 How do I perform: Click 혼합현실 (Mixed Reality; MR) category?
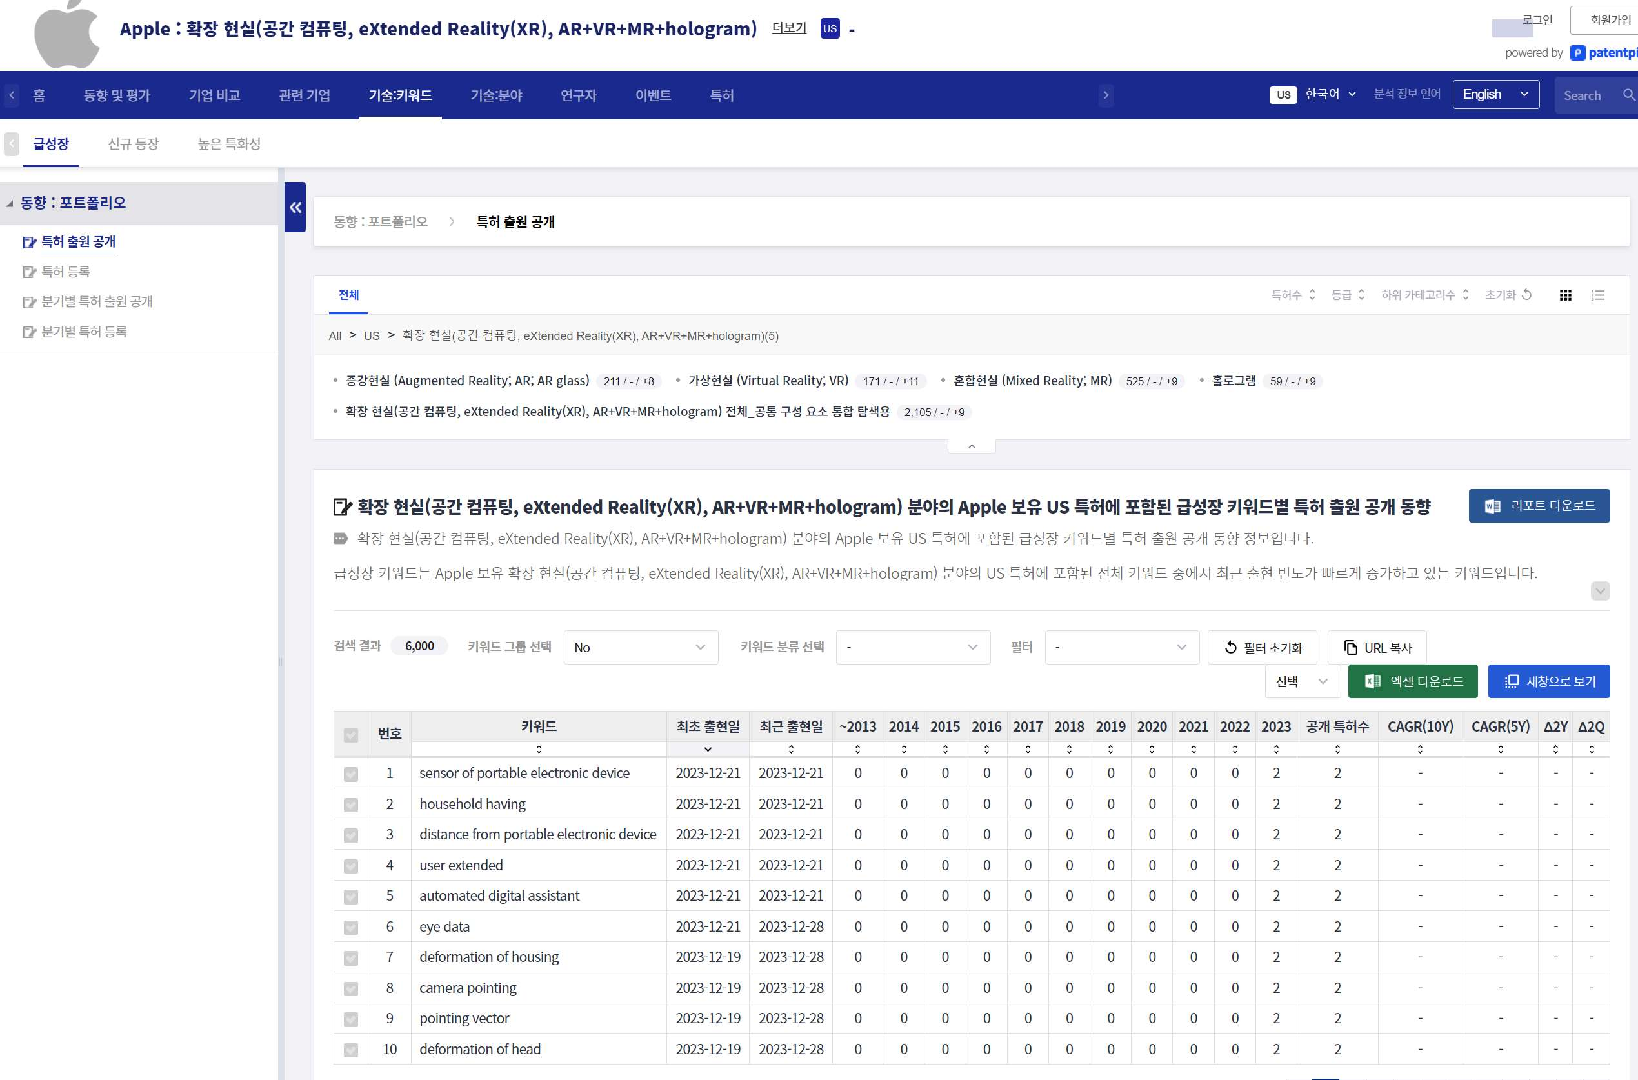[x=1032, y=381]
